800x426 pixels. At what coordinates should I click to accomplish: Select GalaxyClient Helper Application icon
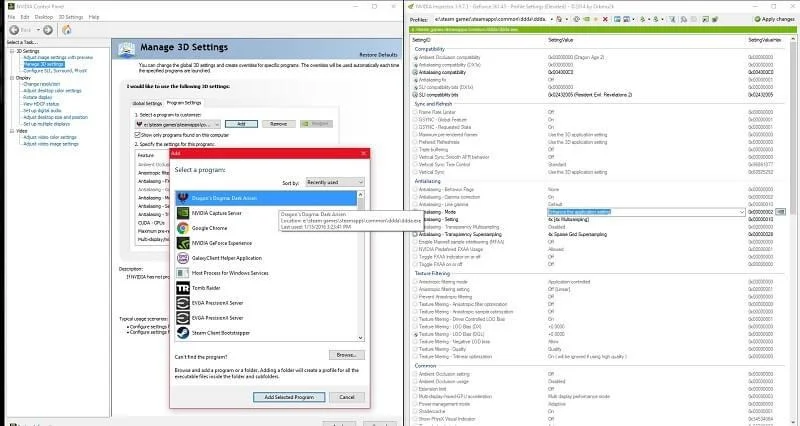click(183, 258)
